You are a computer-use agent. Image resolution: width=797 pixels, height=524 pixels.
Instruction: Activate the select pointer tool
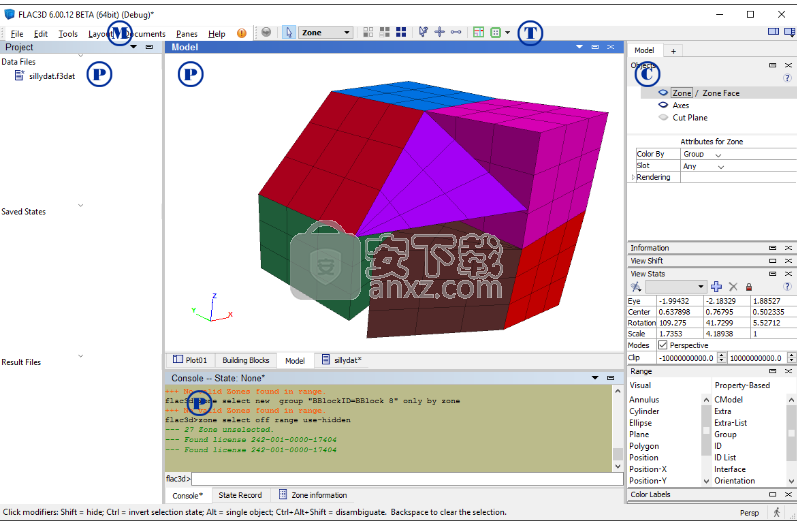(x=289, y=33)
